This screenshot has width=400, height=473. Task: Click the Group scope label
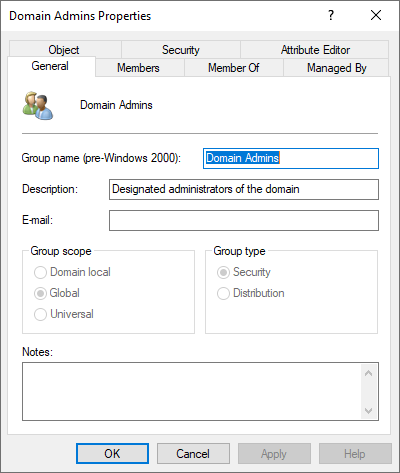click(x=61, y=251)
